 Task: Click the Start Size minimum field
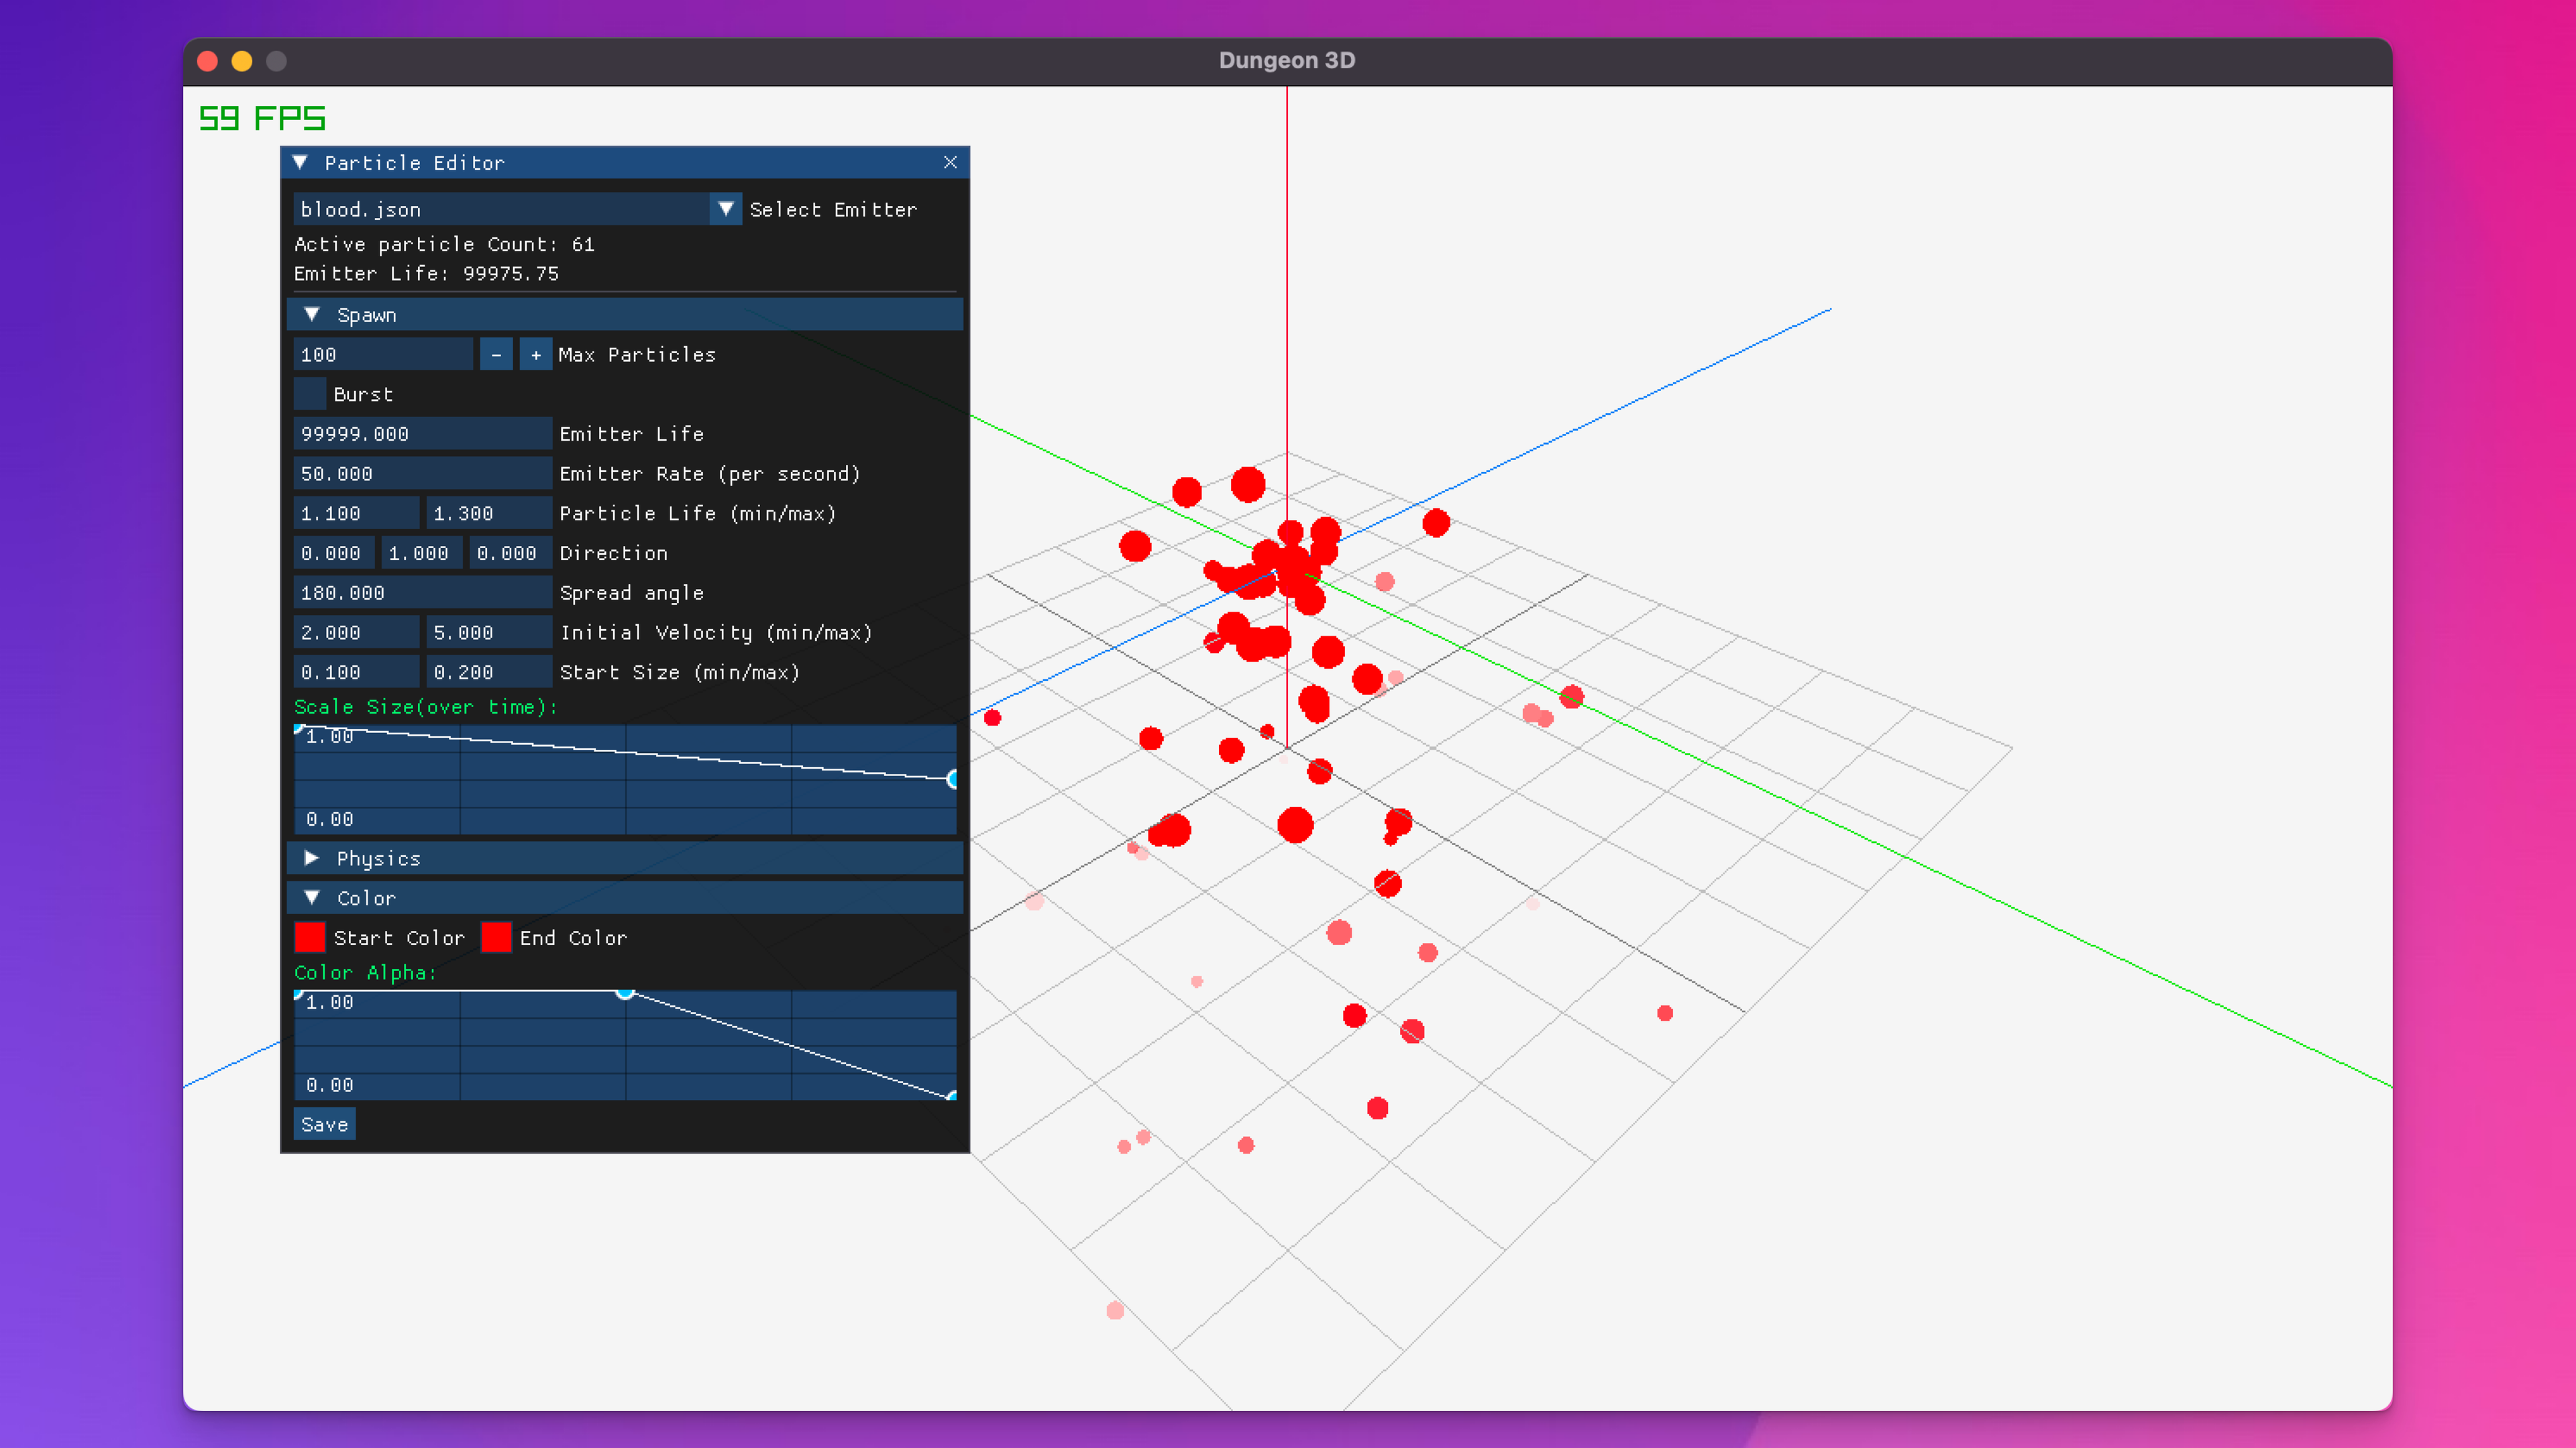tap(356, 673)
